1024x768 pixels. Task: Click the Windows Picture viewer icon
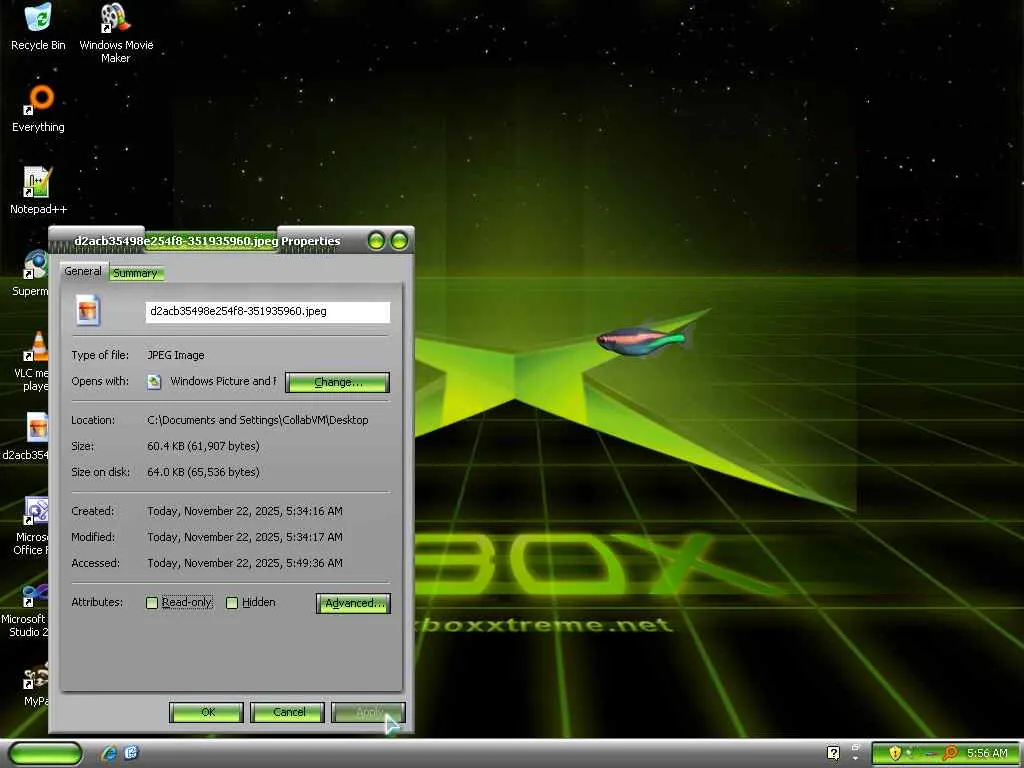coord(154,381)
